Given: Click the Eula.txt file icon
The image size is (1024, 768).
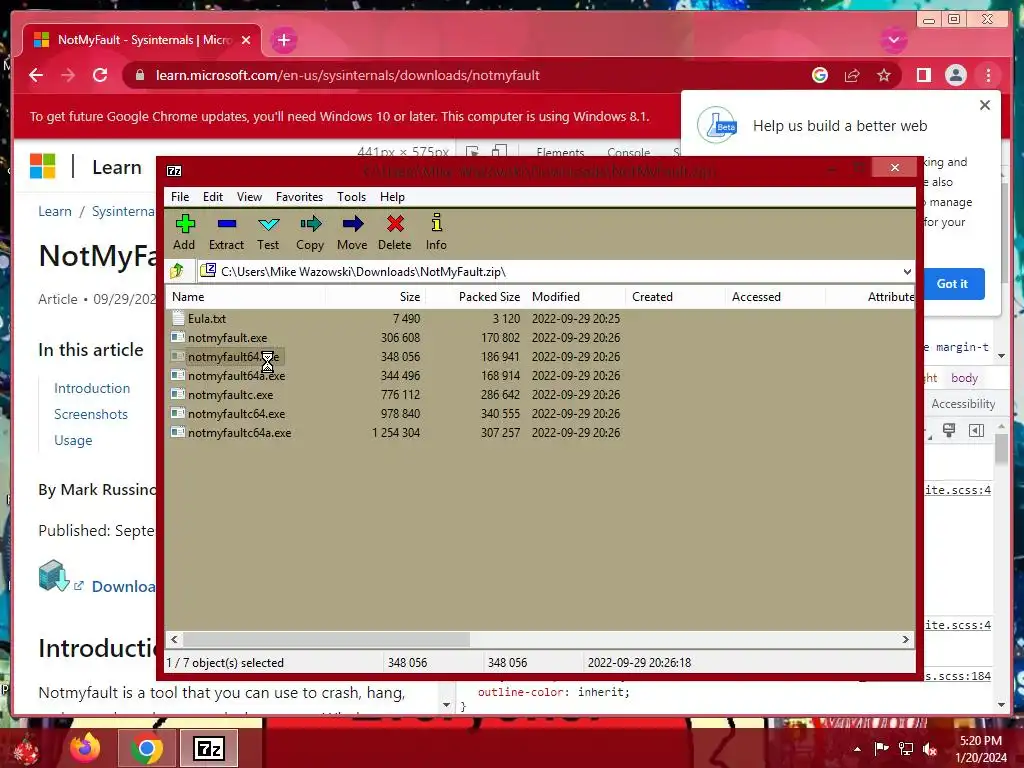Looking at the screenshot, I should (178, 318).
